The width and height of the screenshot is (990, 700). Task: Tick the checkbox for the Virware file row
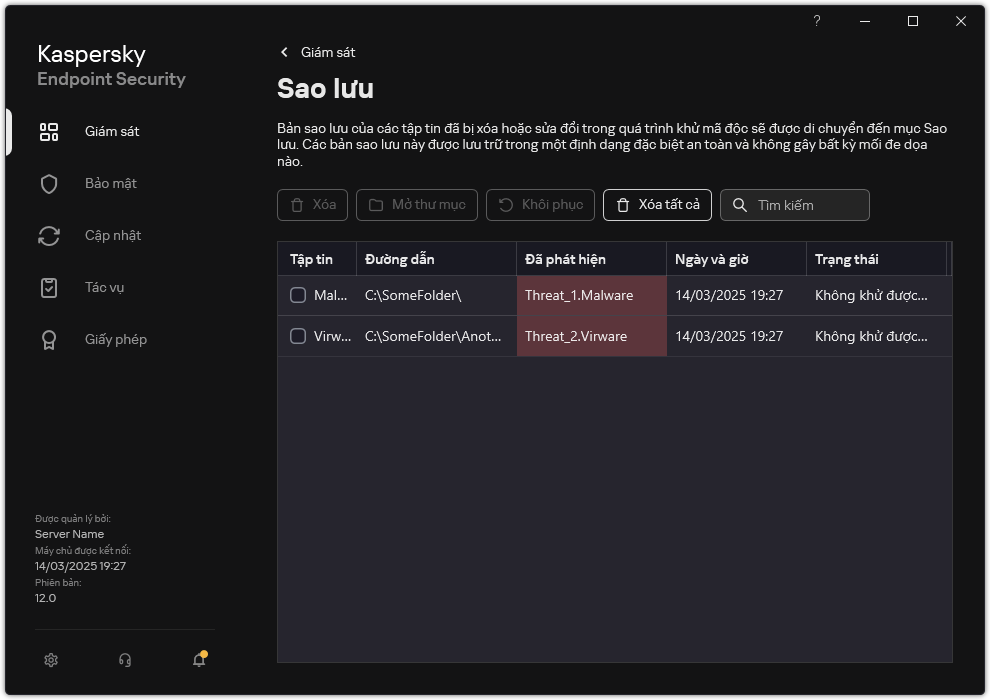298,336
